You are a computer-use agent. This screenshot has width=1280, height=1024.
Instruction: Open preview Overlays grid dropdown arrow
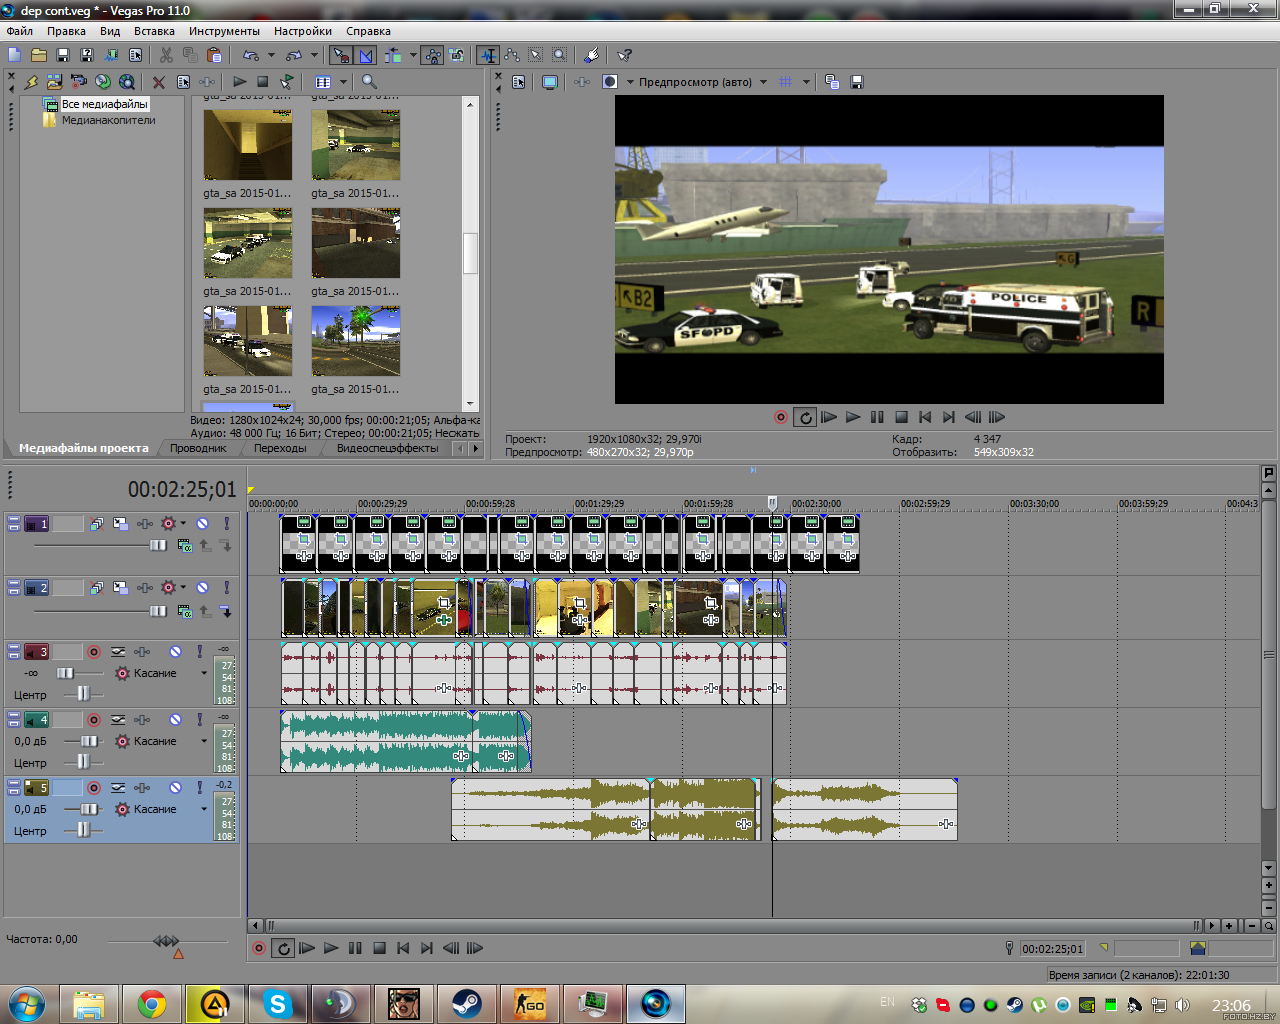[x=806, y=82]
